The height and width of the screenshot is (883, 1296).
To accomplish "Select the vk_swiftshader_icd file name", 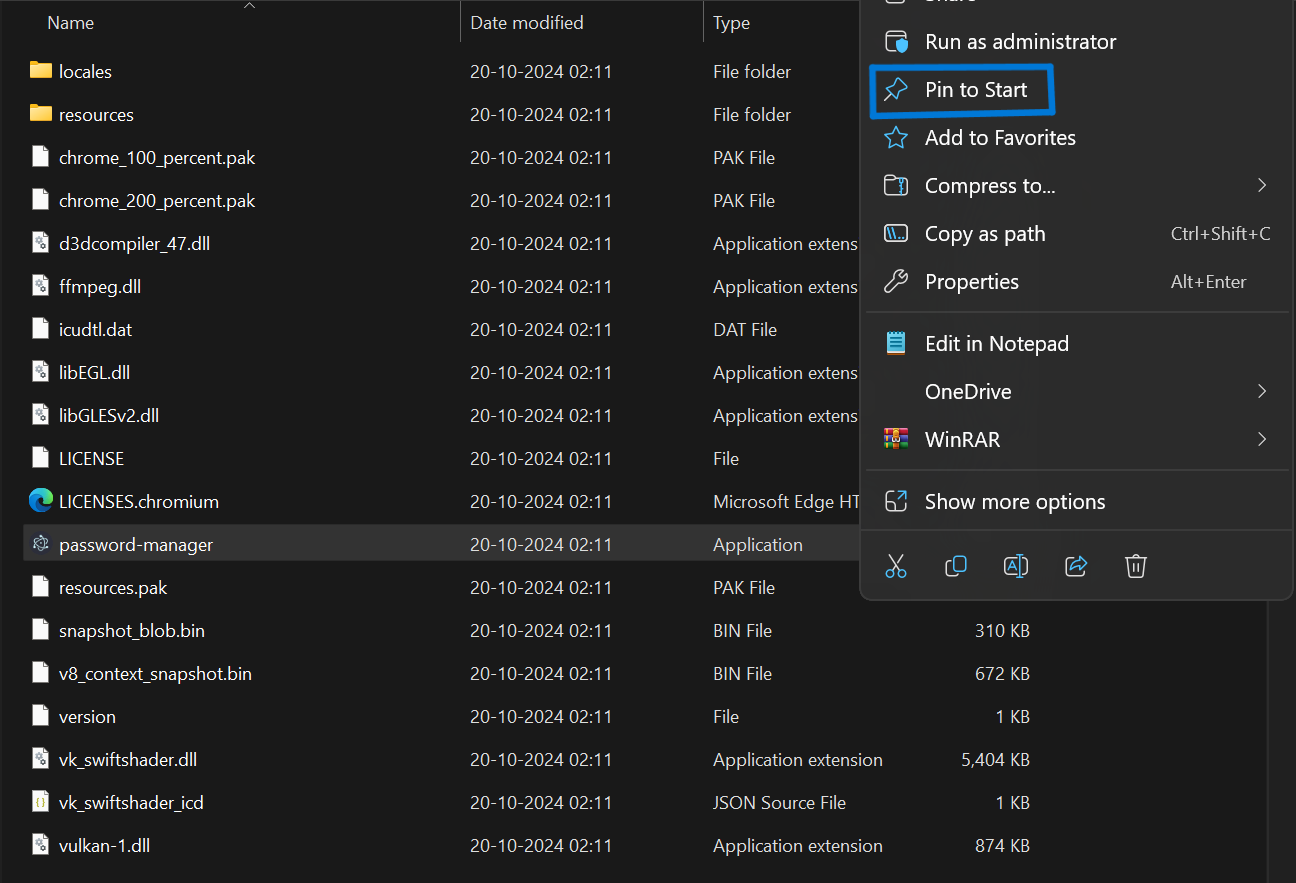I will click(131, 803).
